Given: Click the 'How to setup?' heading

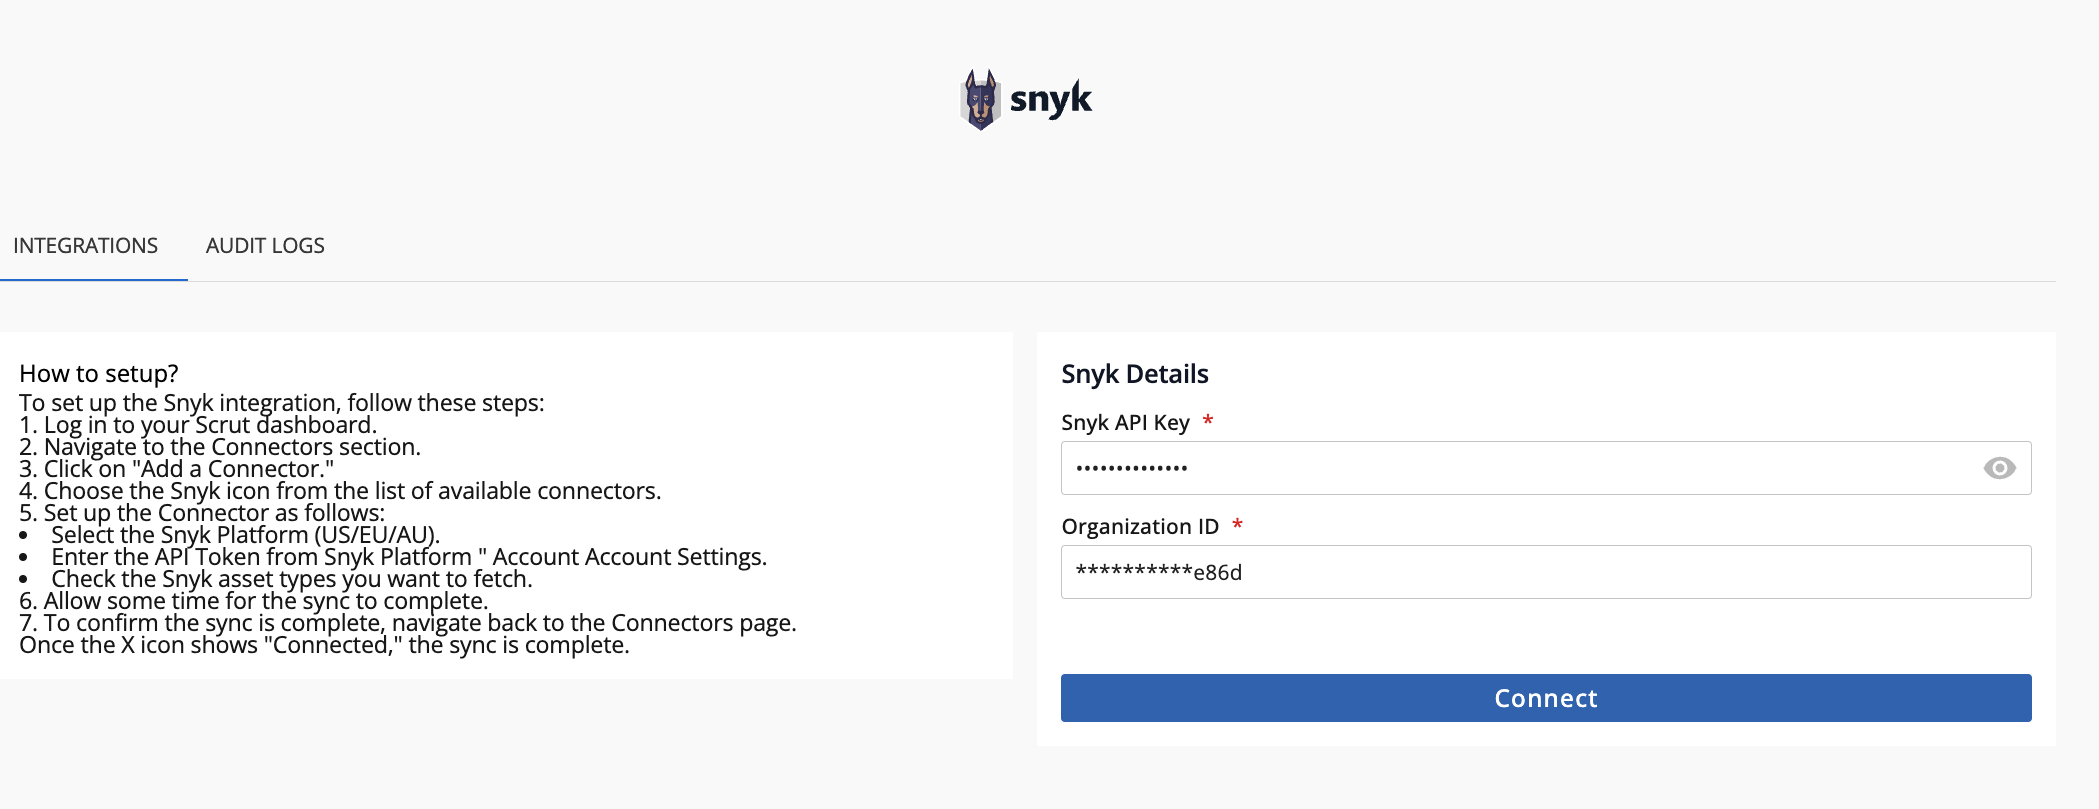Looking at the screenshot, I should 99,374.
